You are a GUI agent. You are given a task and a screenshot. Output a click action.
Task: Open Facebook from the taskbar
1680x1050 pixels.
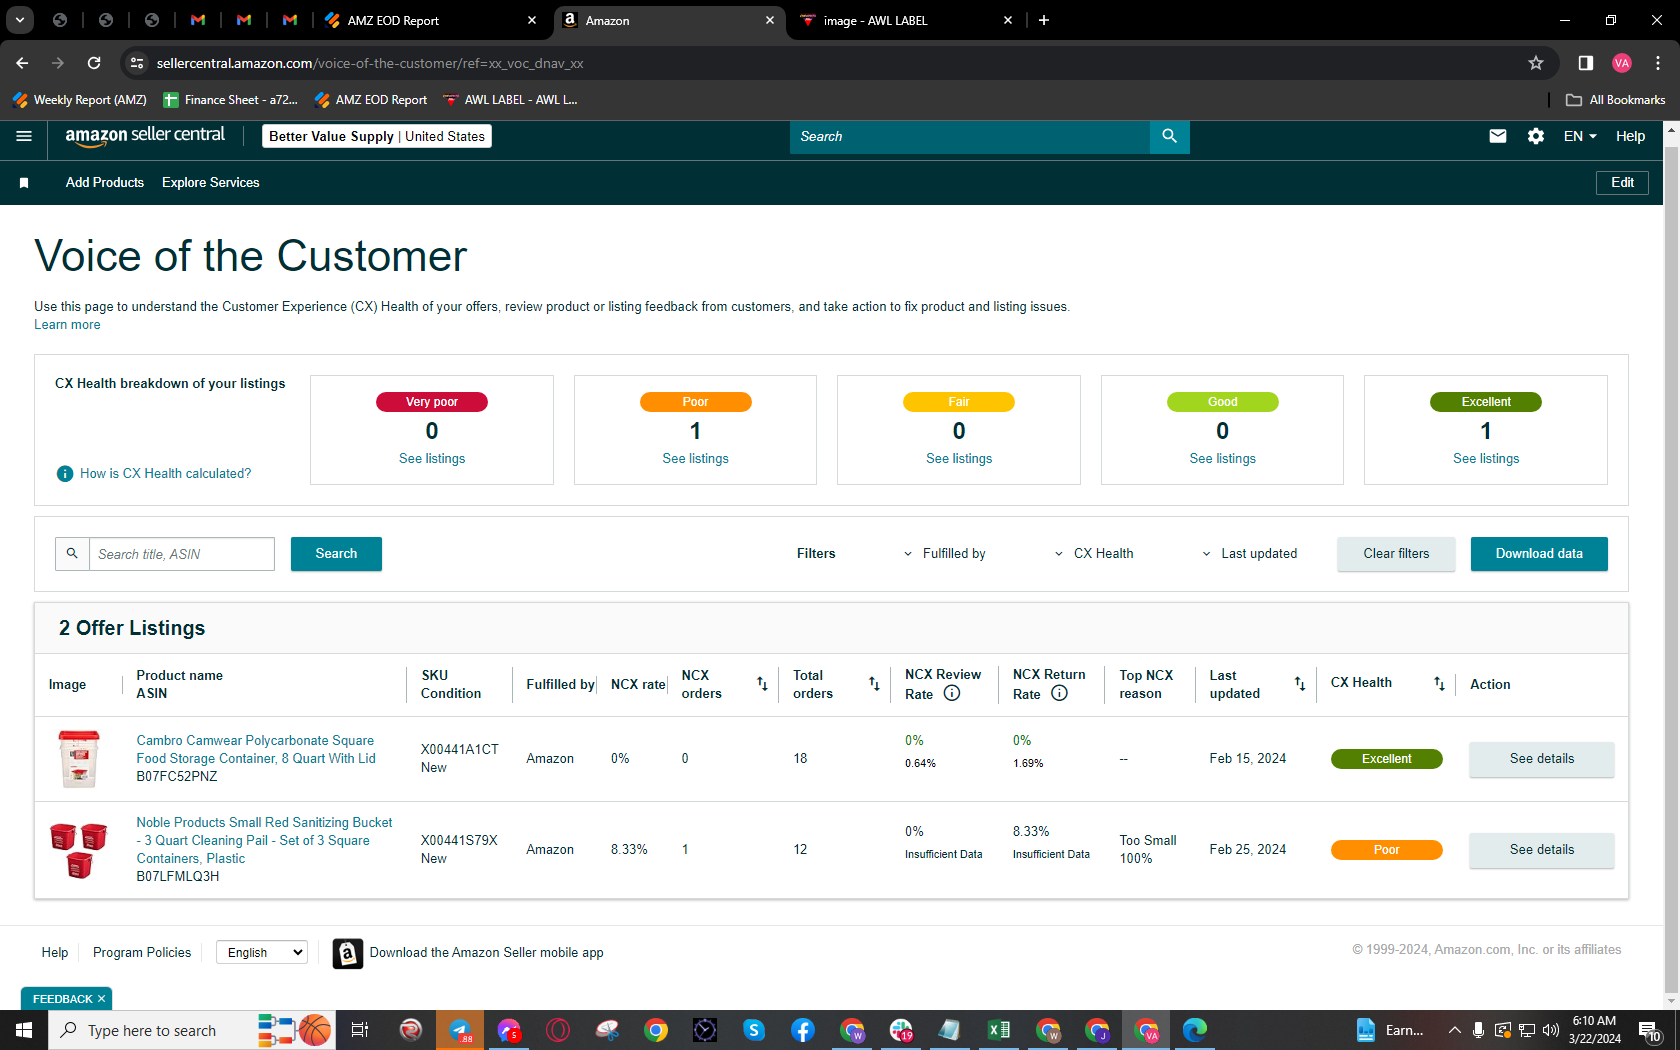(x=803, y=1030)
